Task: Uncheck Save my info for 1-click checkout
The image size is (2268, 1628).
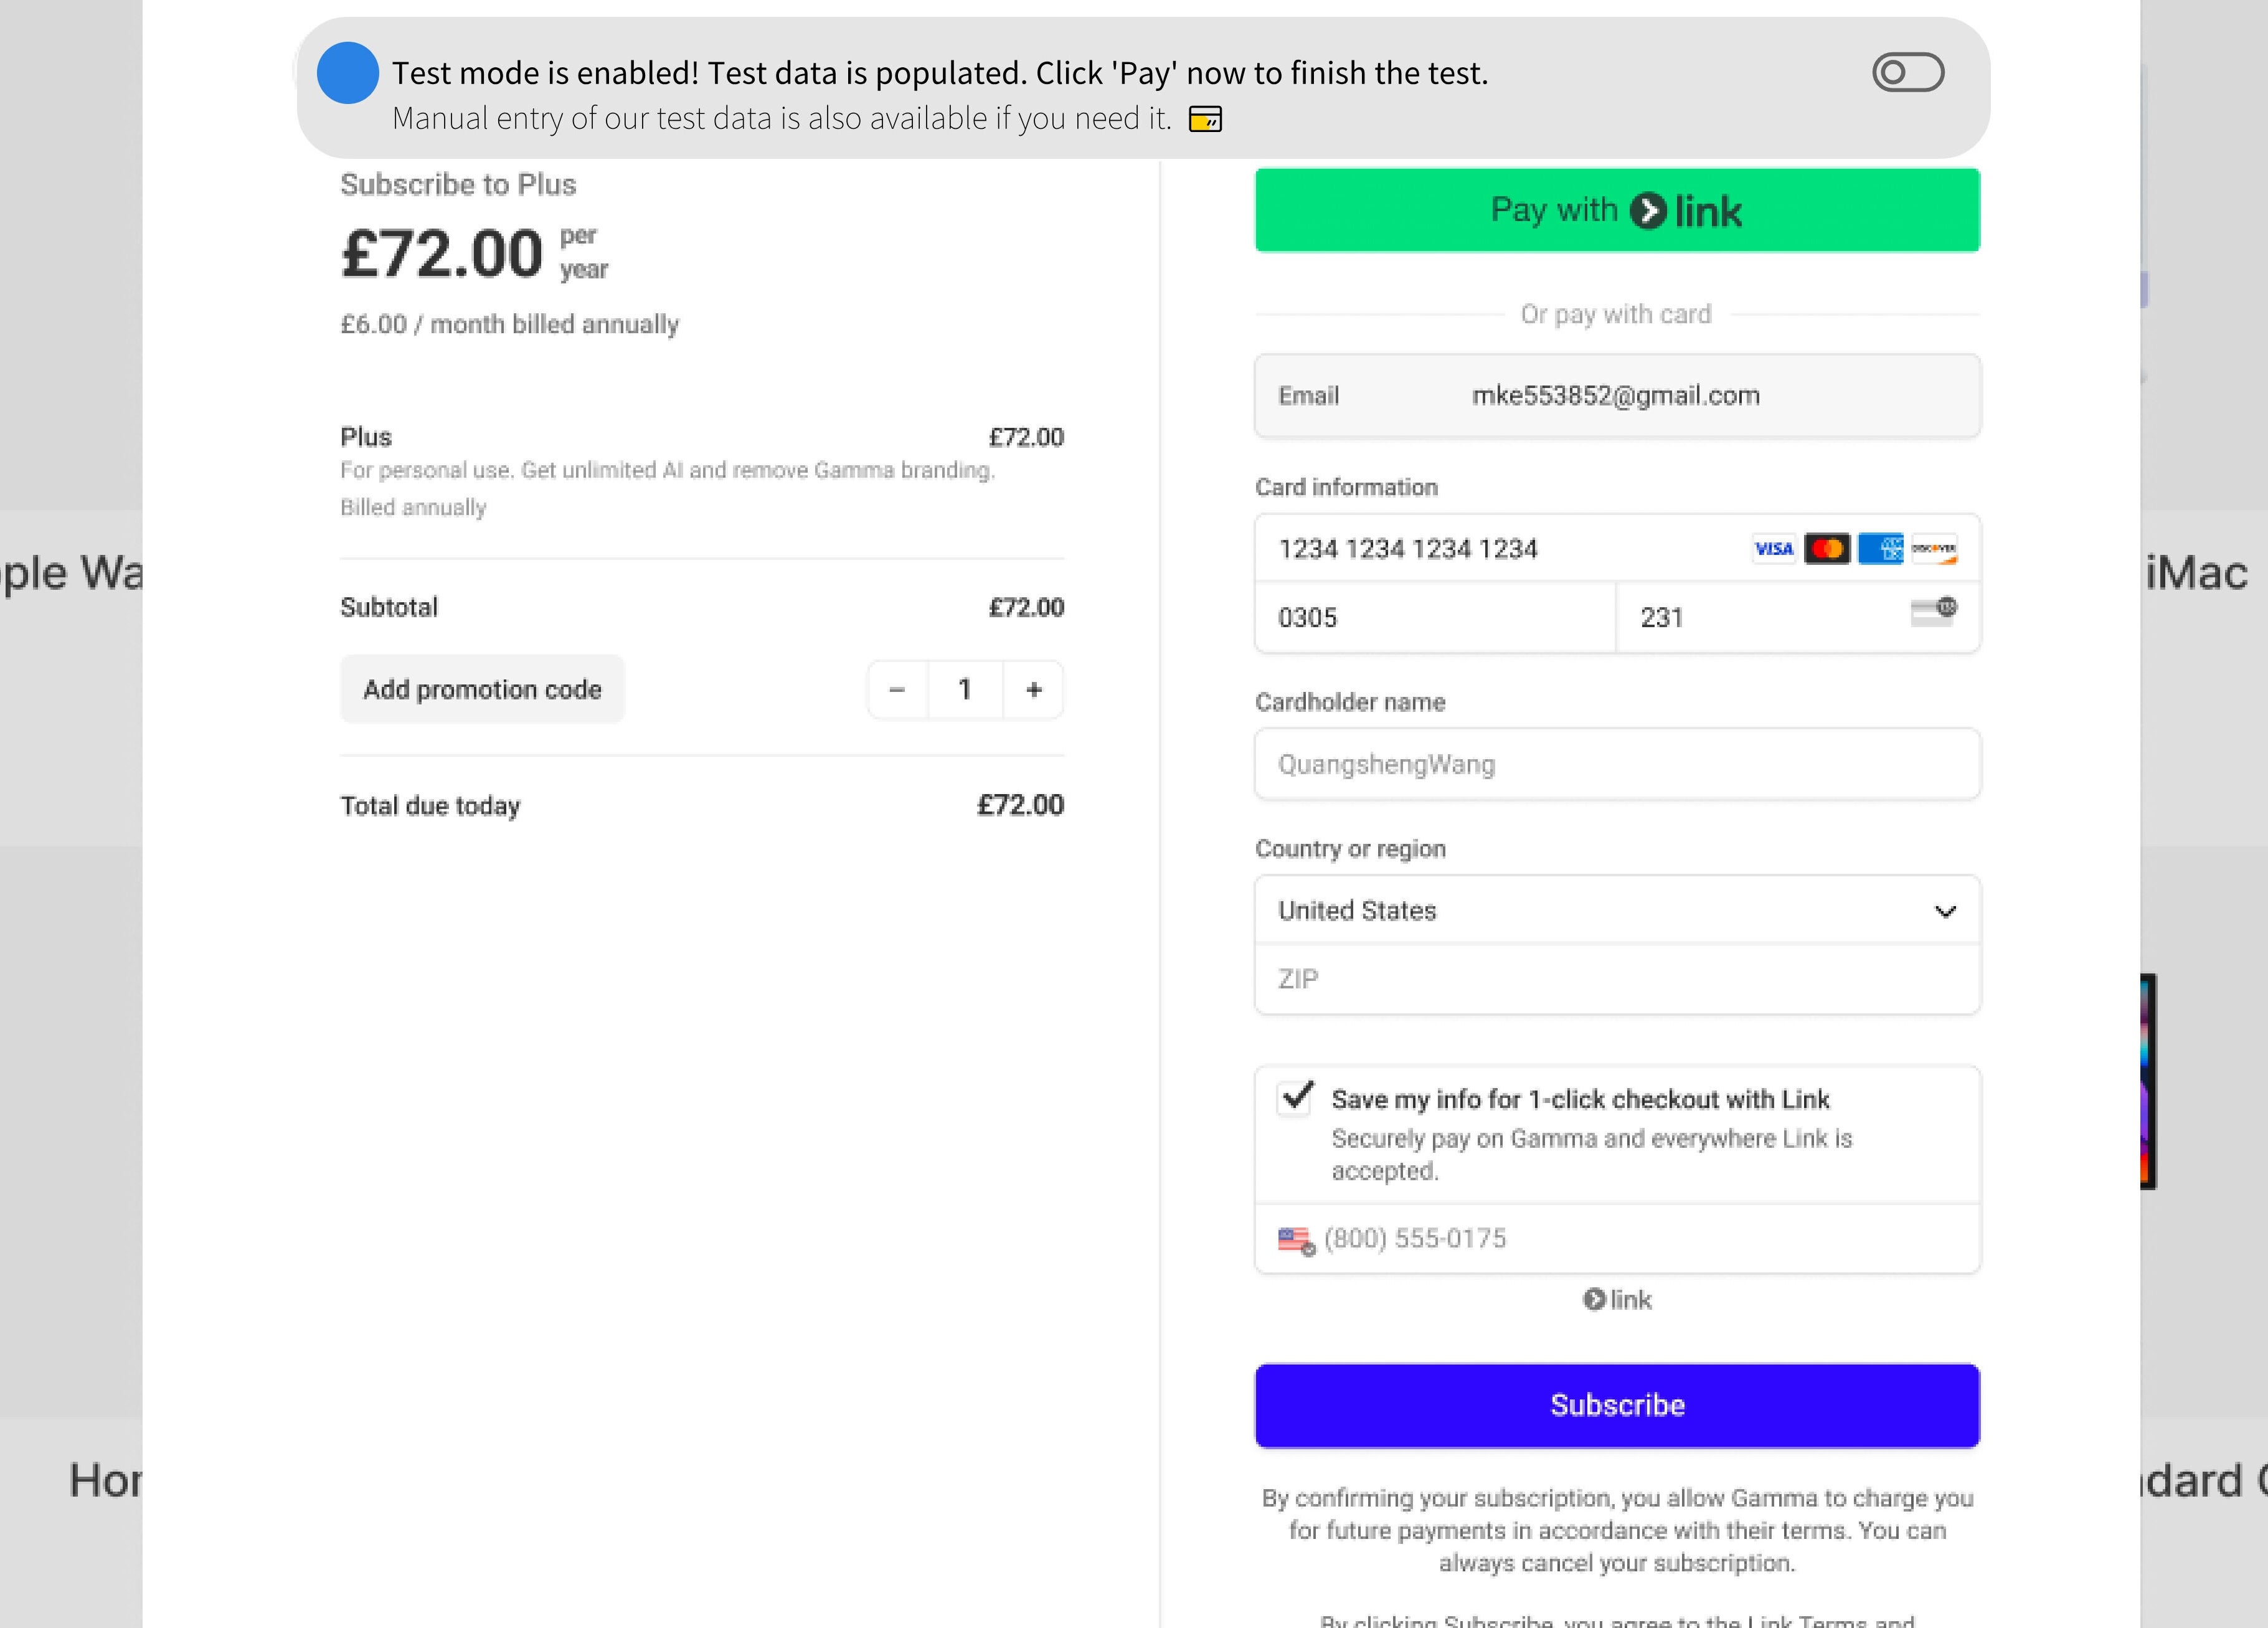Action: [1296, 1097]
